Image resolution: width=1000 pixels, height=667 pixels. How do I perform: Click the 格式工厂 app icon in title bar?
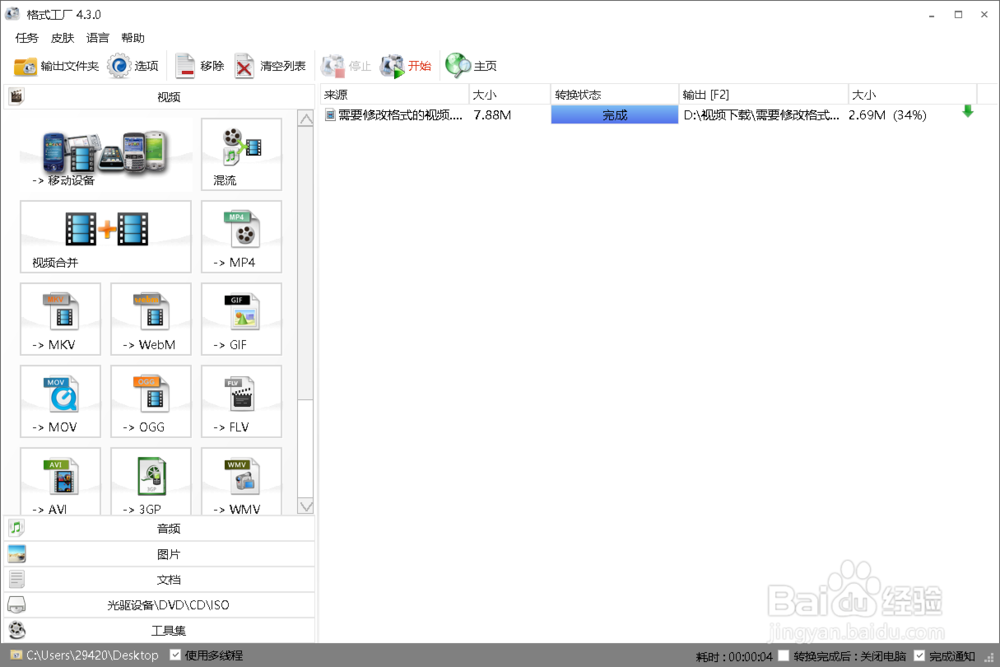pos(12,13)
